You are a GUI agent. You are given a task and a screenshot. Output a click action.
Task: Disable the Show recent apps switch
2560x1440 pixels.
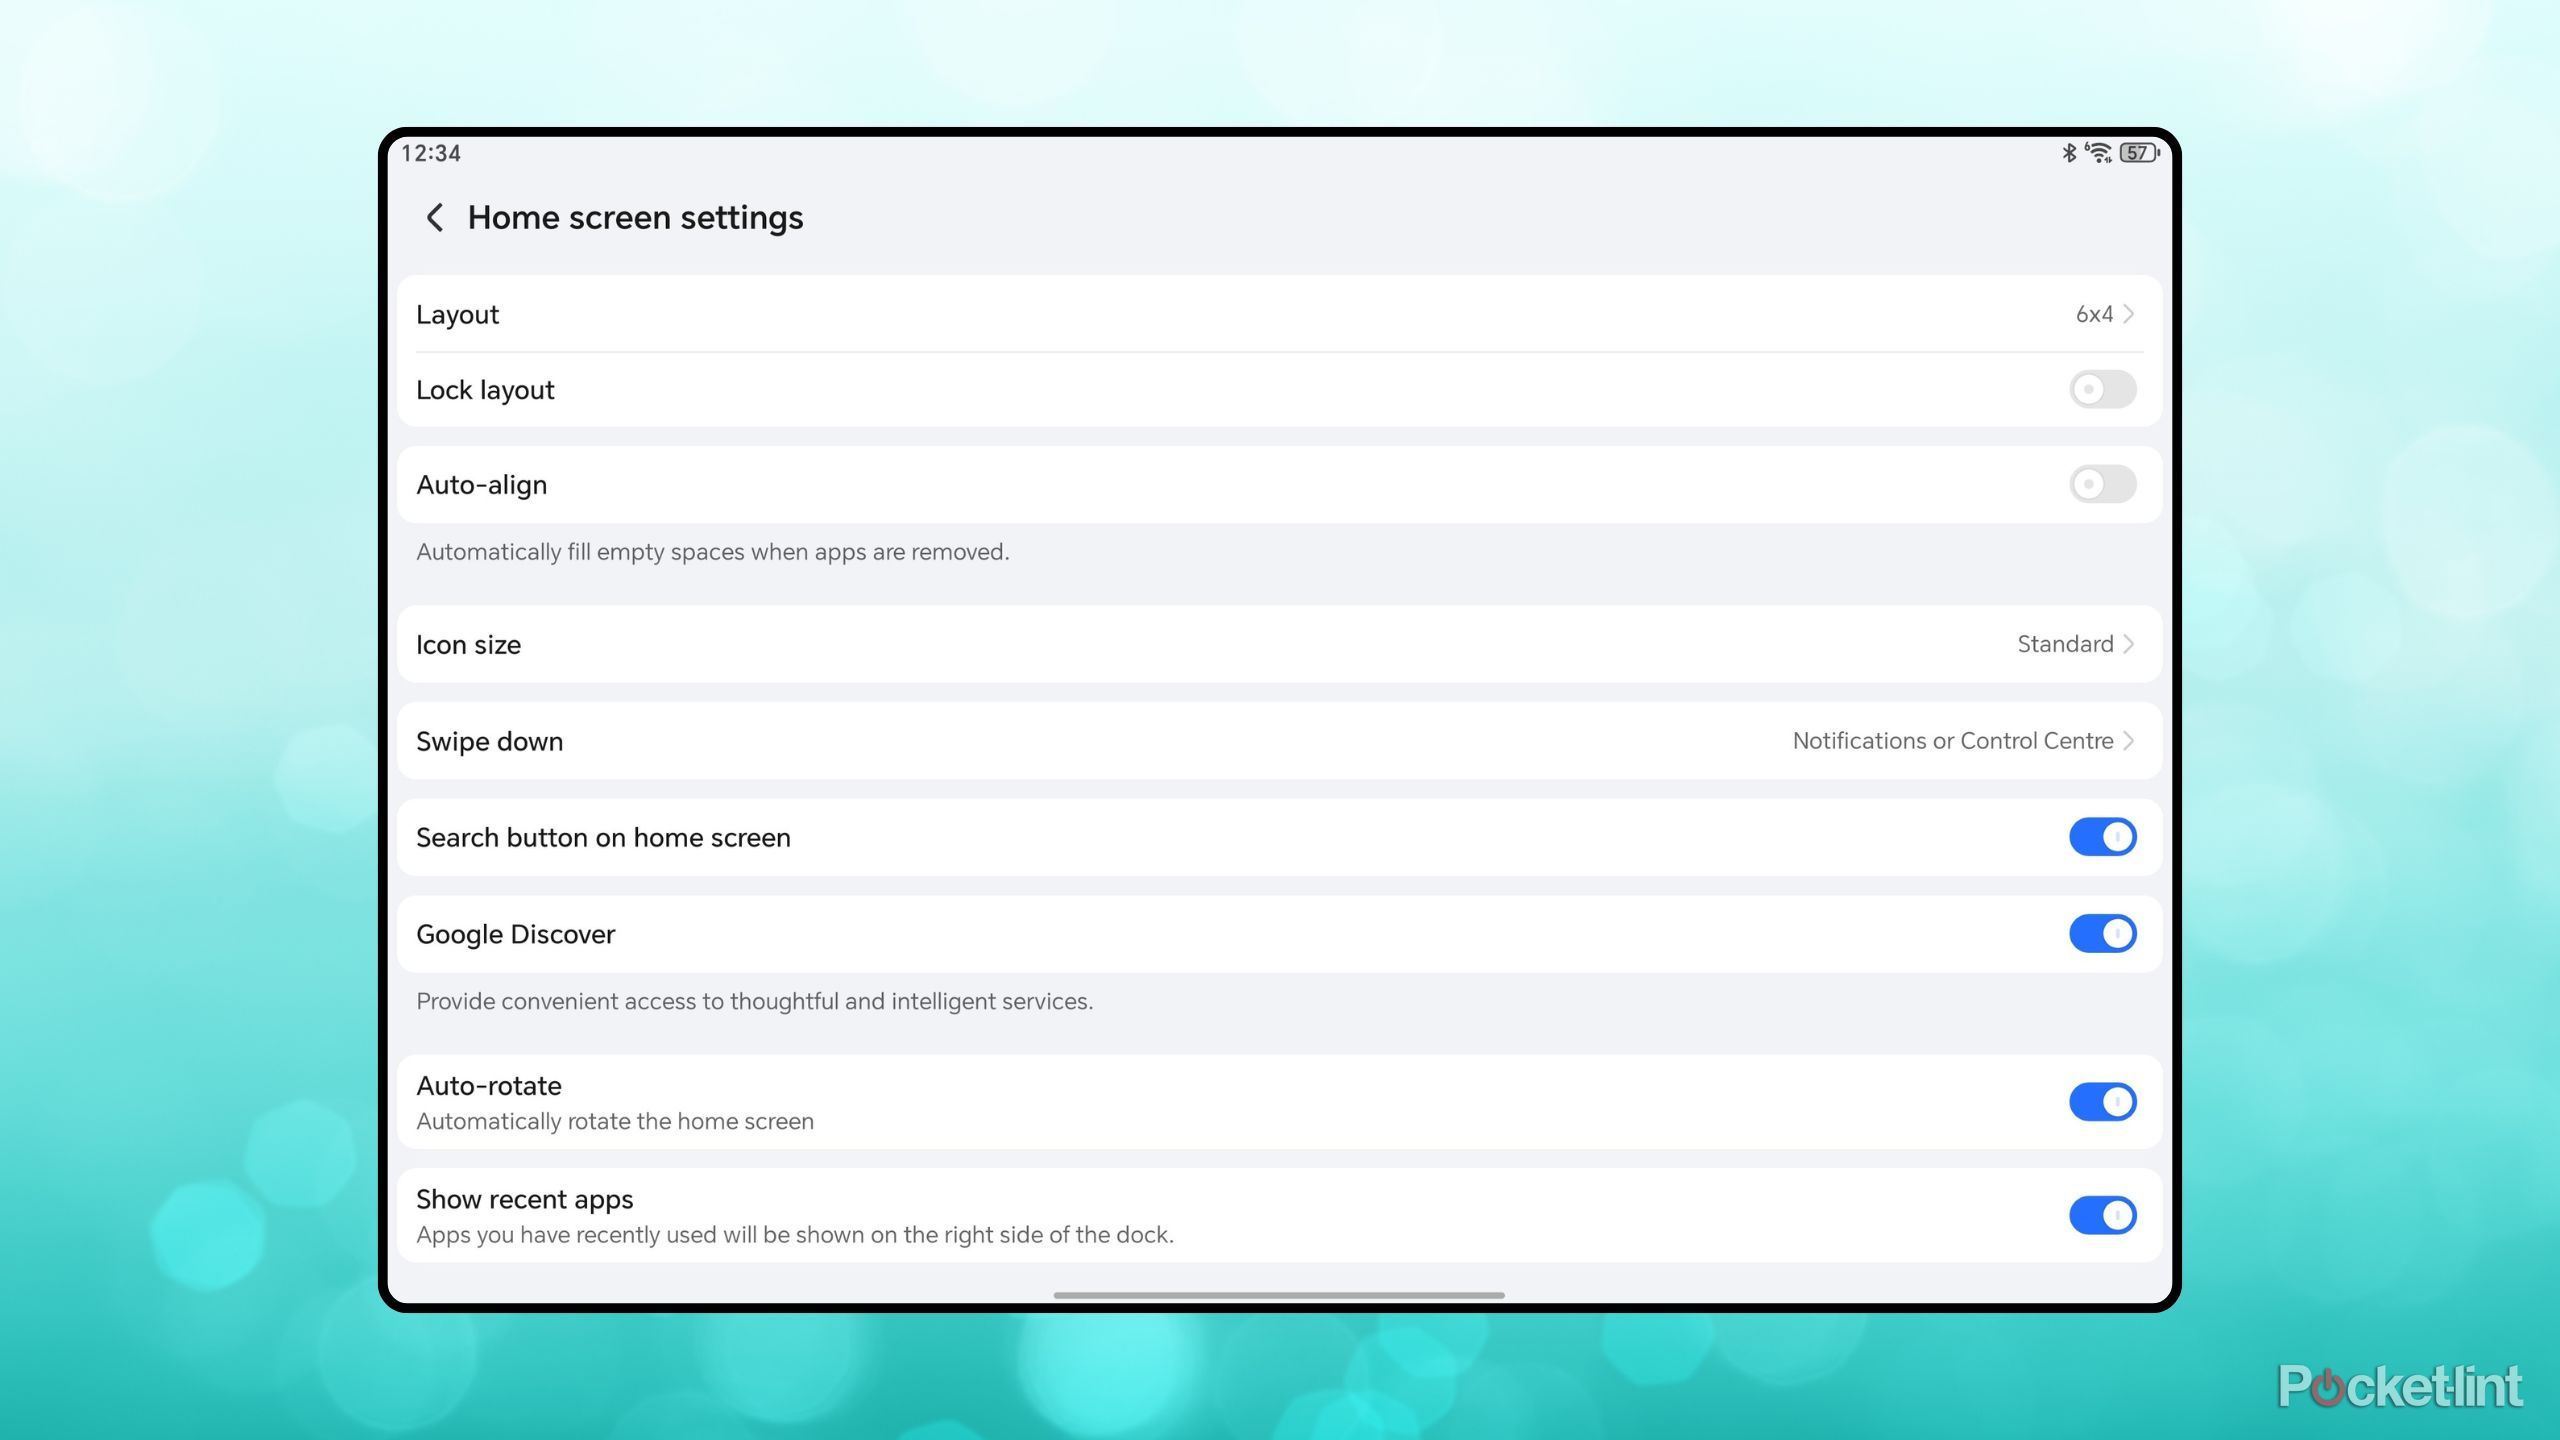(2102, 1215)
